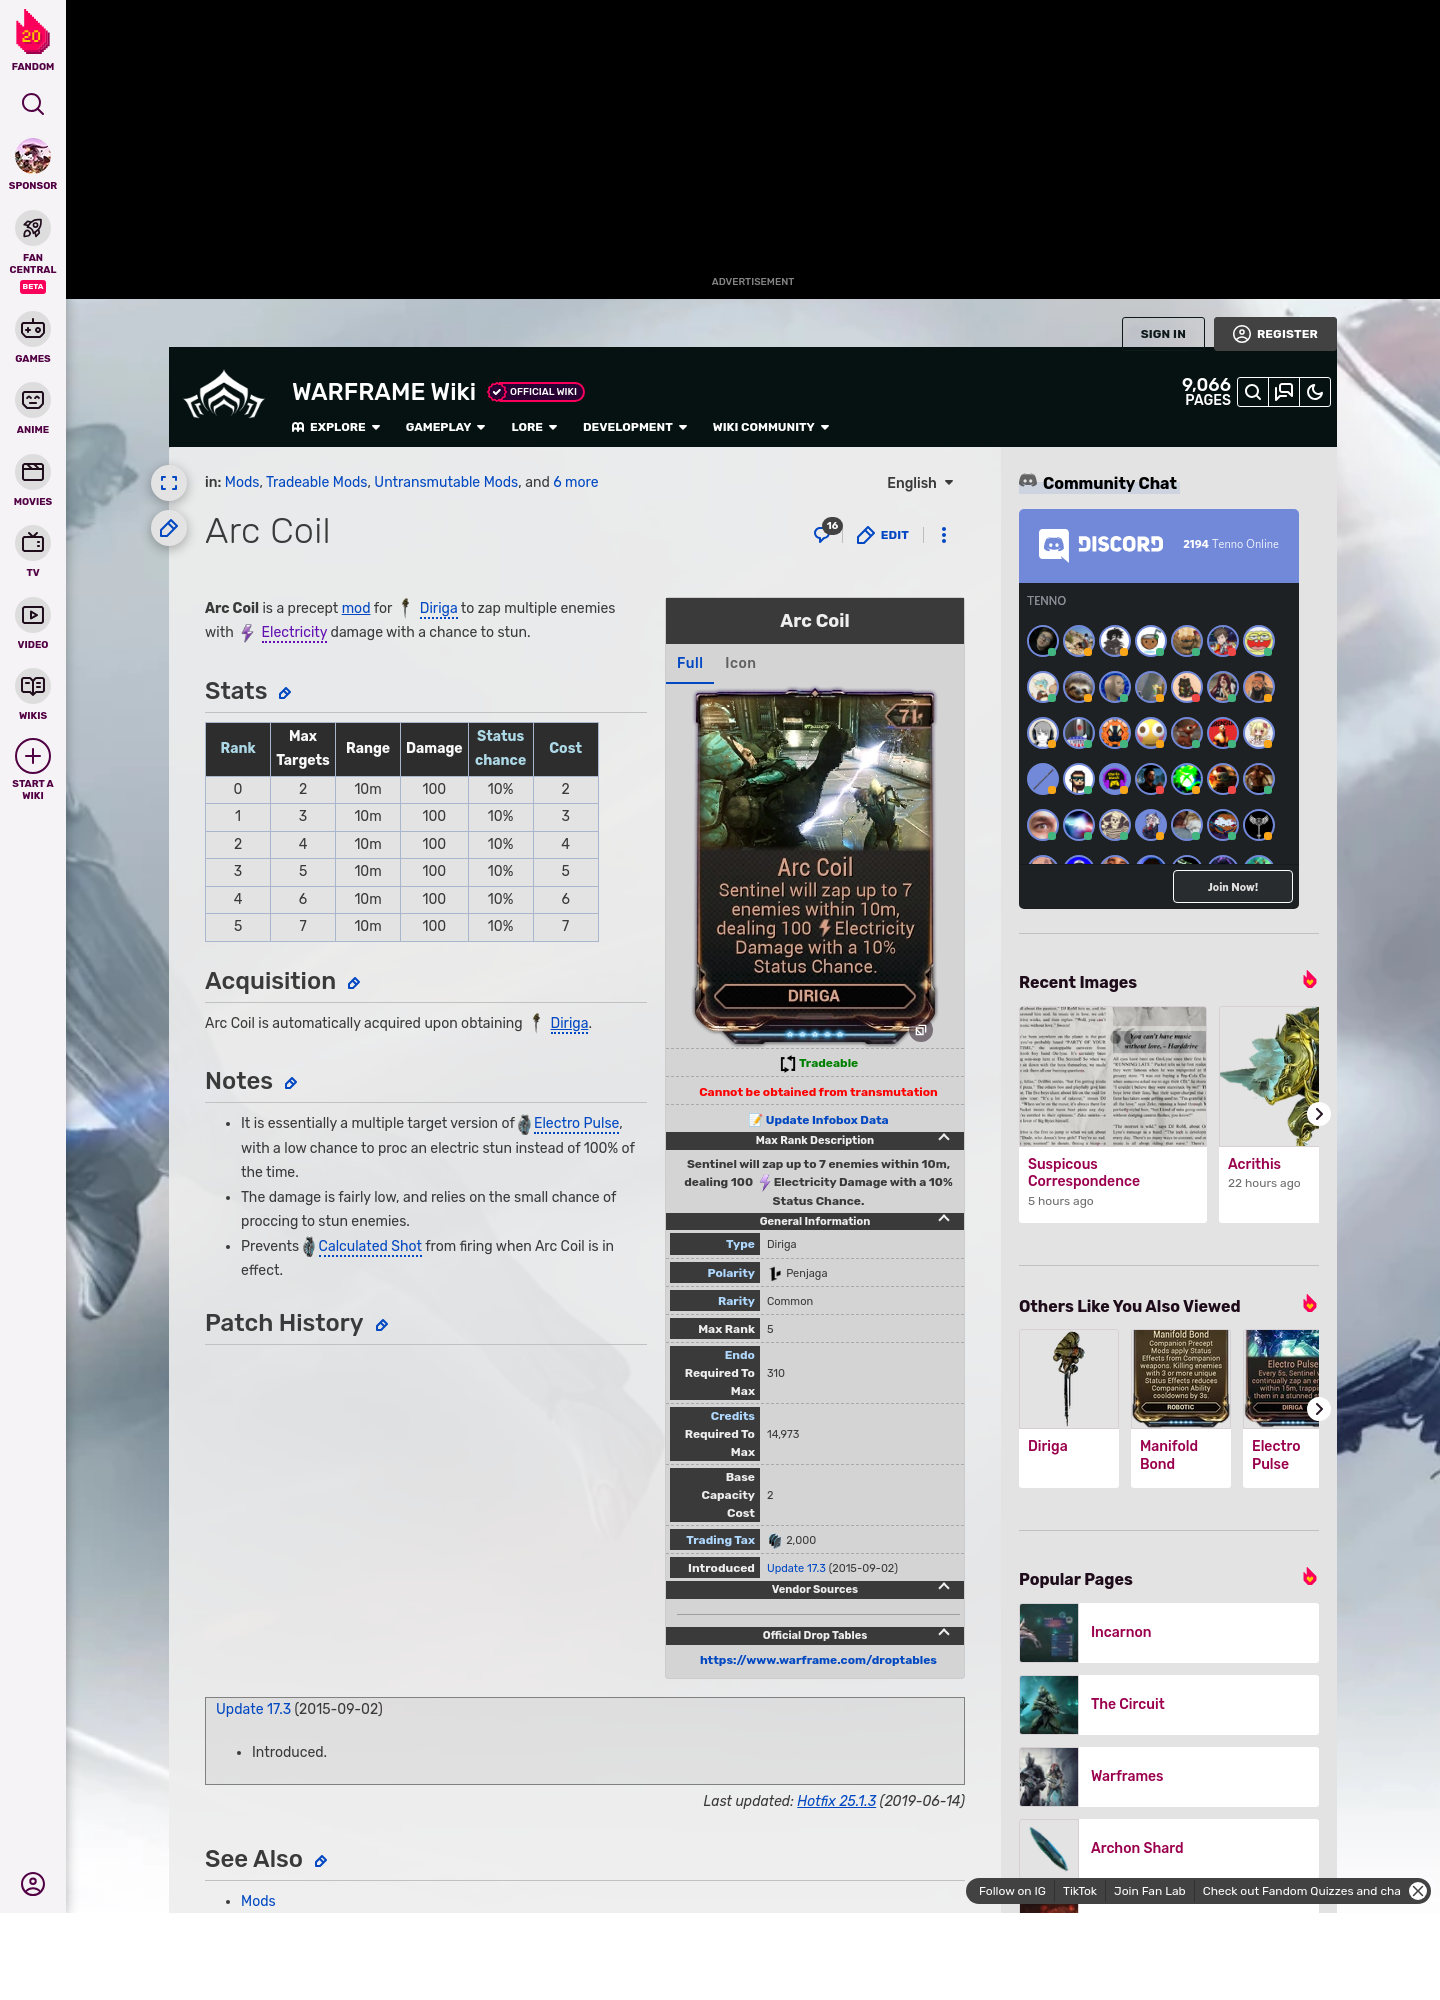Viewport: 1440px width, 2000px height.
Task: Click the Register button
Action: click(x=1275, y=334)
